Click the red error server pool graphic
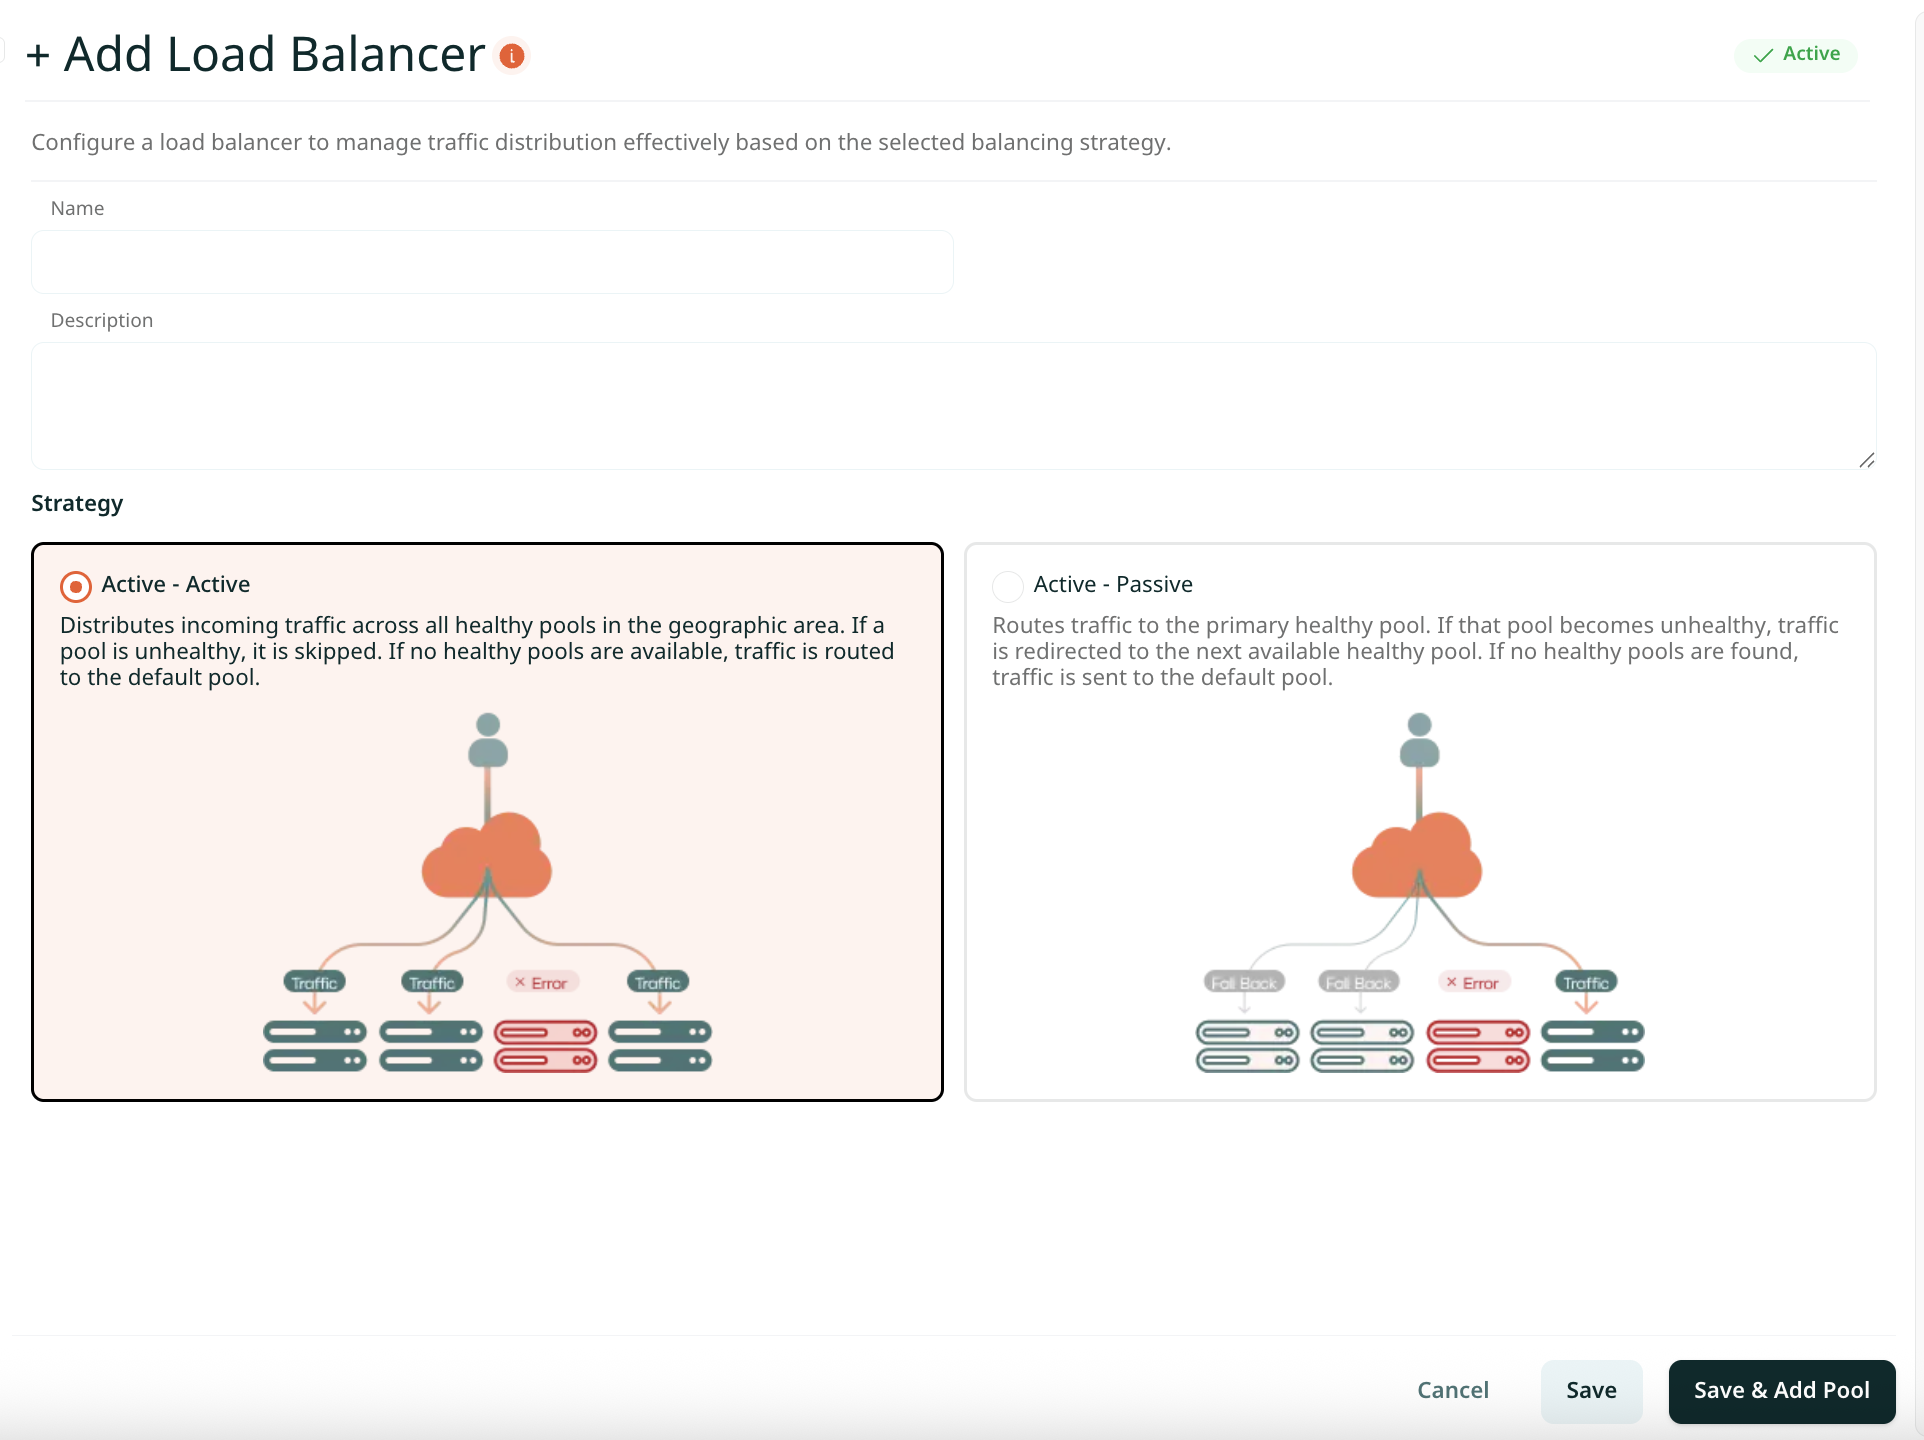Screen dimensions: 1924x1440 pyautogui.click(x=546, y=1046)
